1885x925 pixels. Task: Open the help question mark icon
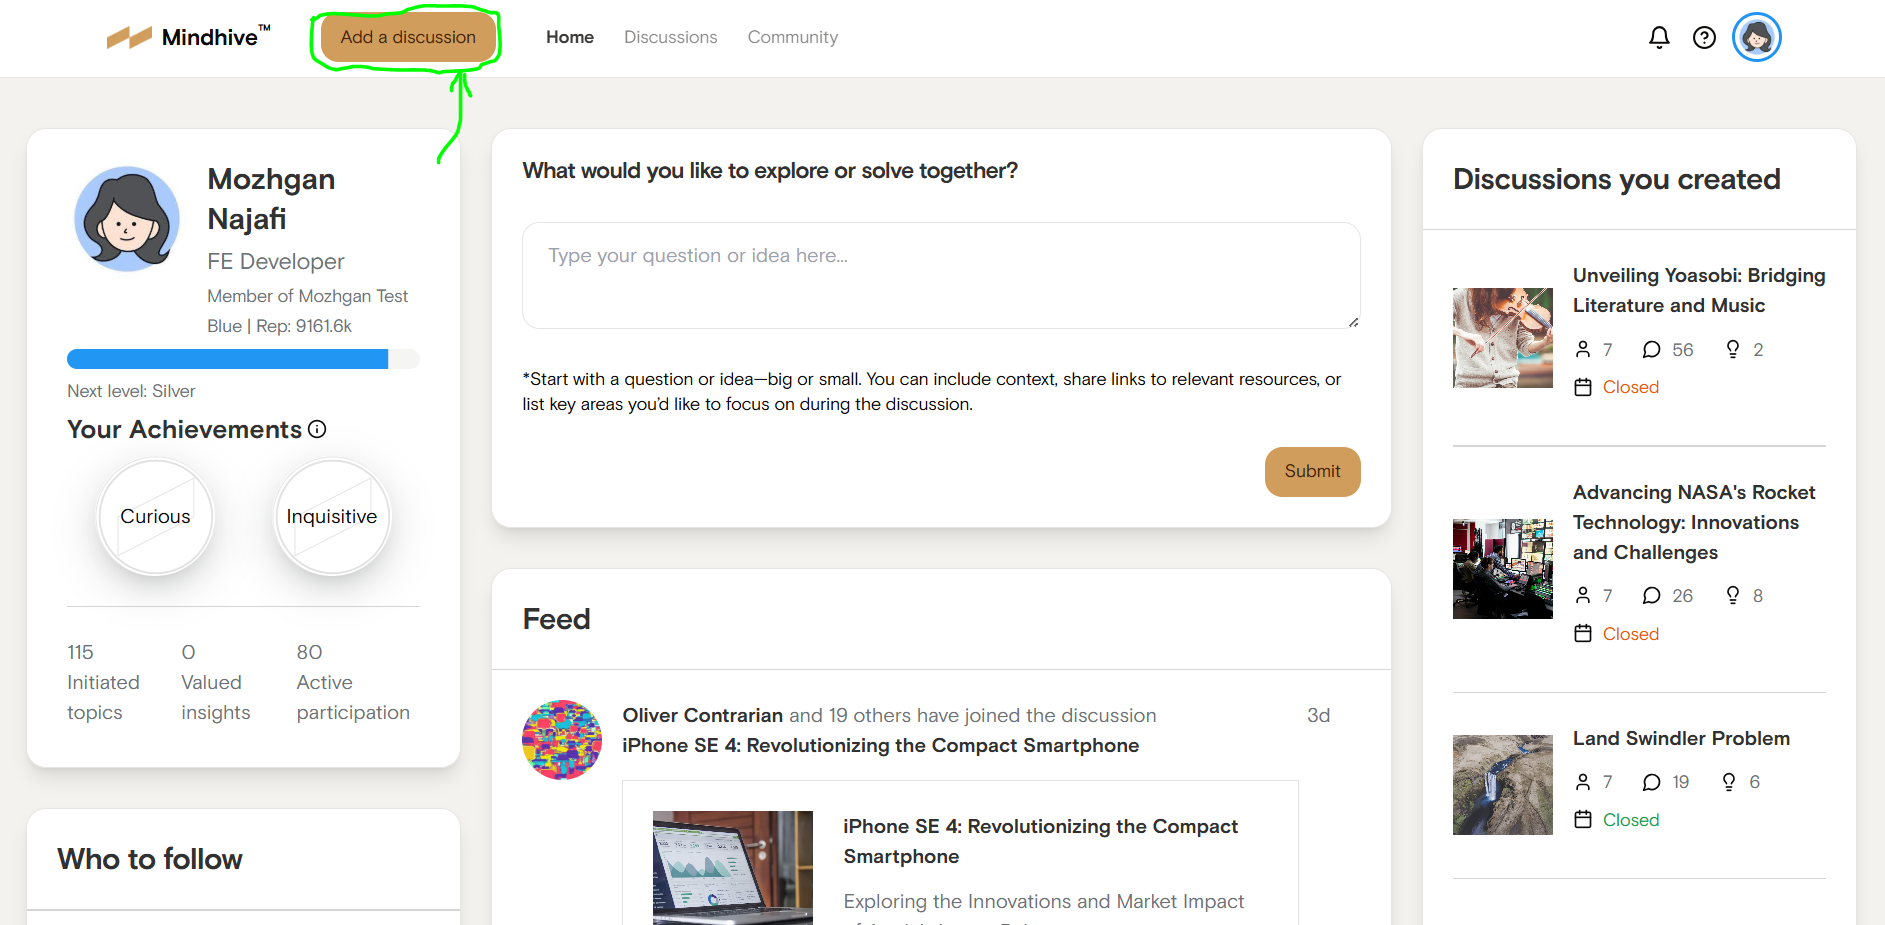(x=1704, y=37)
